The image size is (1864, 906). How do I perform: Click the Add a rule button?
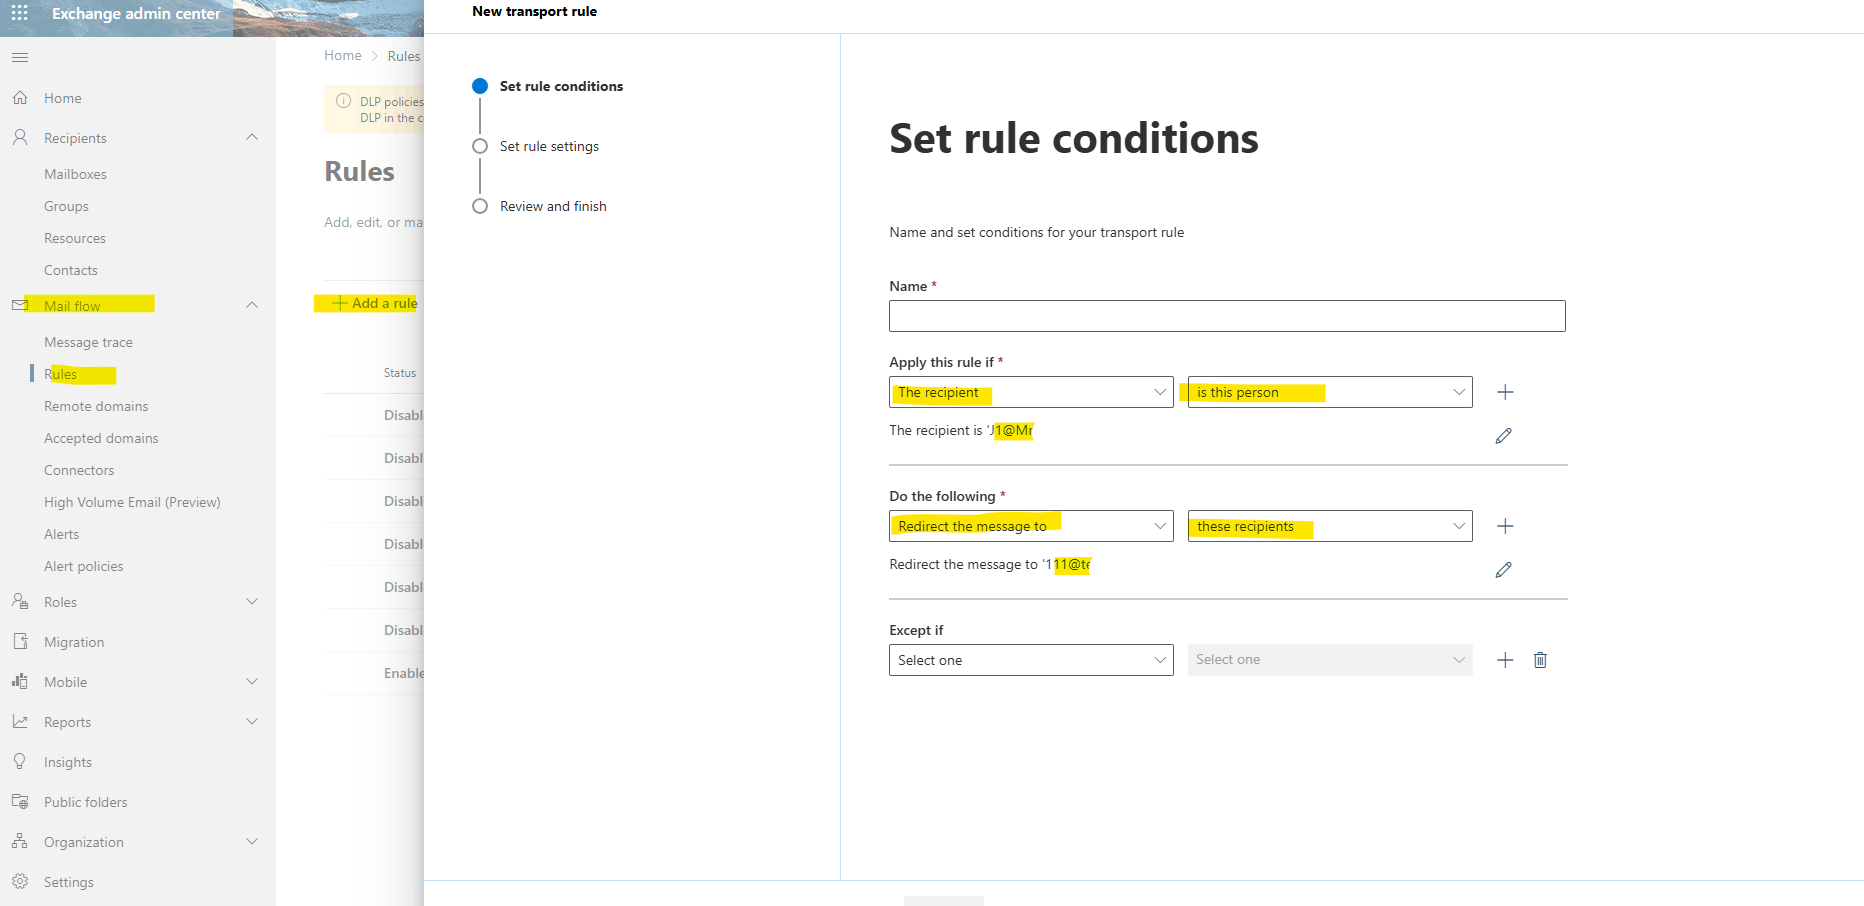click(x=375, y=303)
